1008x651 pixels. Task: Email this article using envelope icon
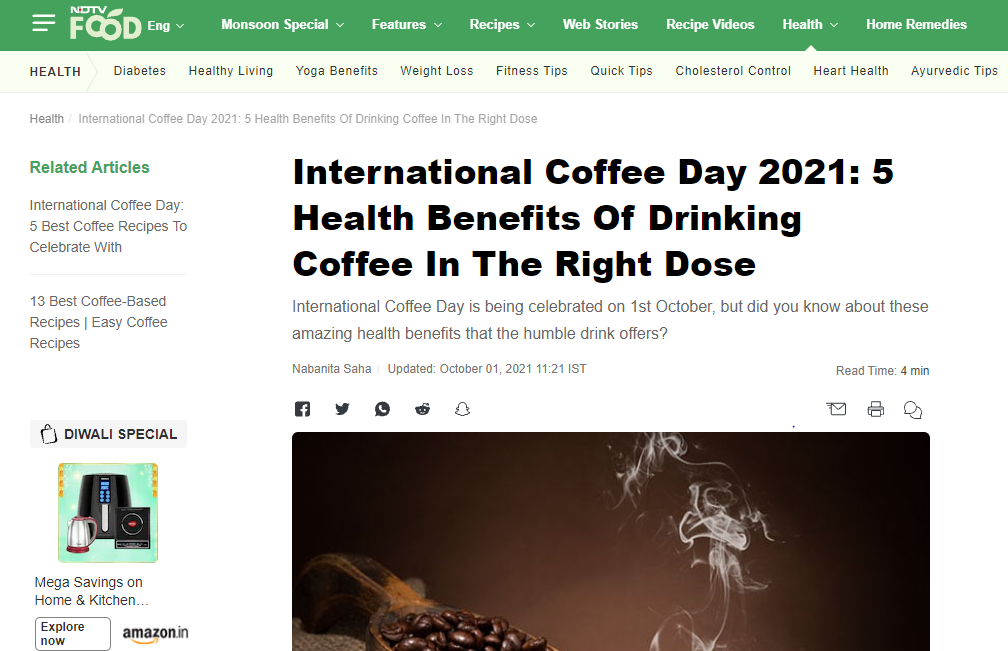[x=836, y=409]
